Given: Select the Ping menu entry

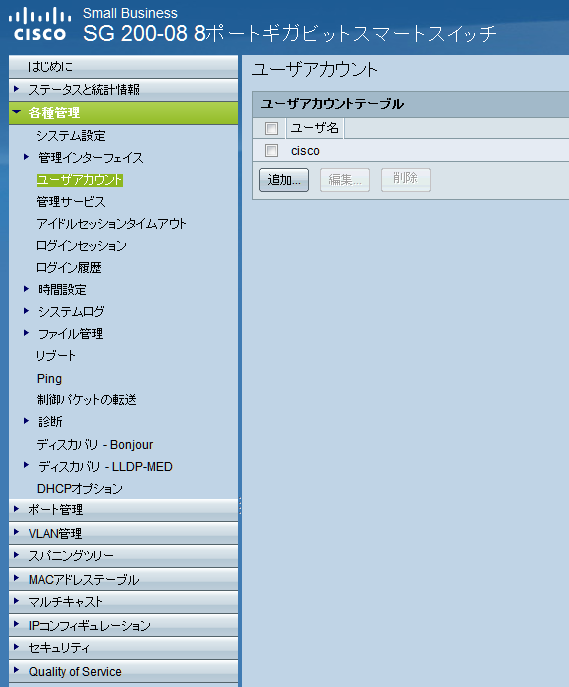Looking at the screenshot, I should (x=49, y=379).
